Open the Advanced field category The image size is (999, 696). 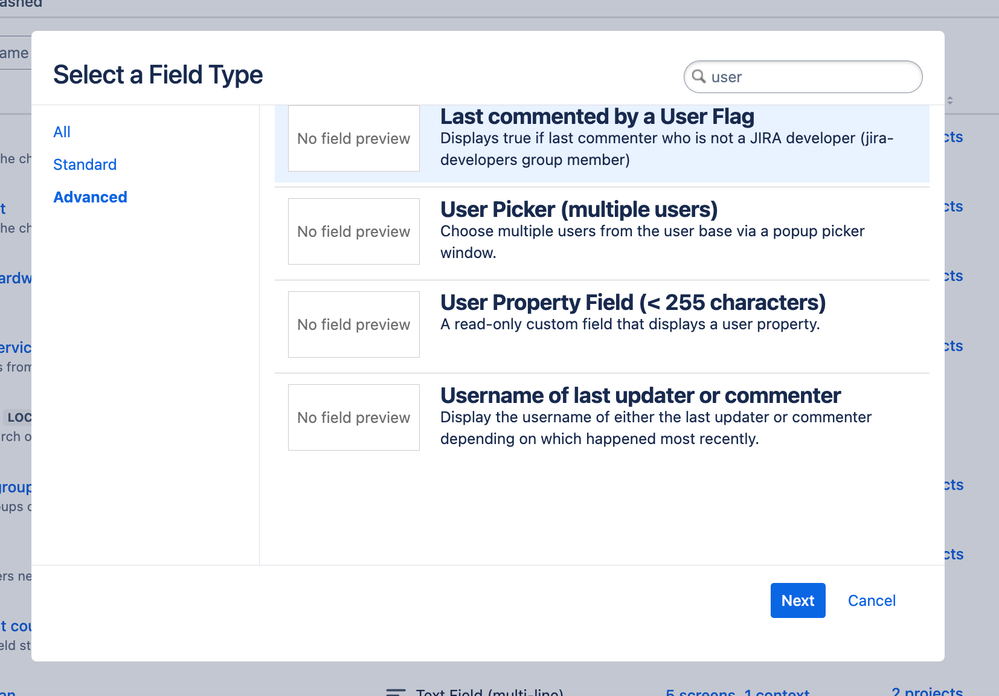[90, 197]
